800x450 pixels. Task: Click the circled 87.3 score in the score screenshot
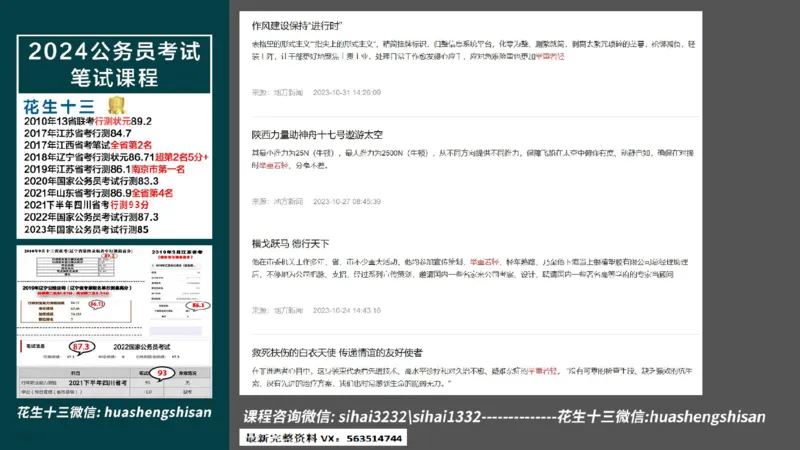coord(82,347)
